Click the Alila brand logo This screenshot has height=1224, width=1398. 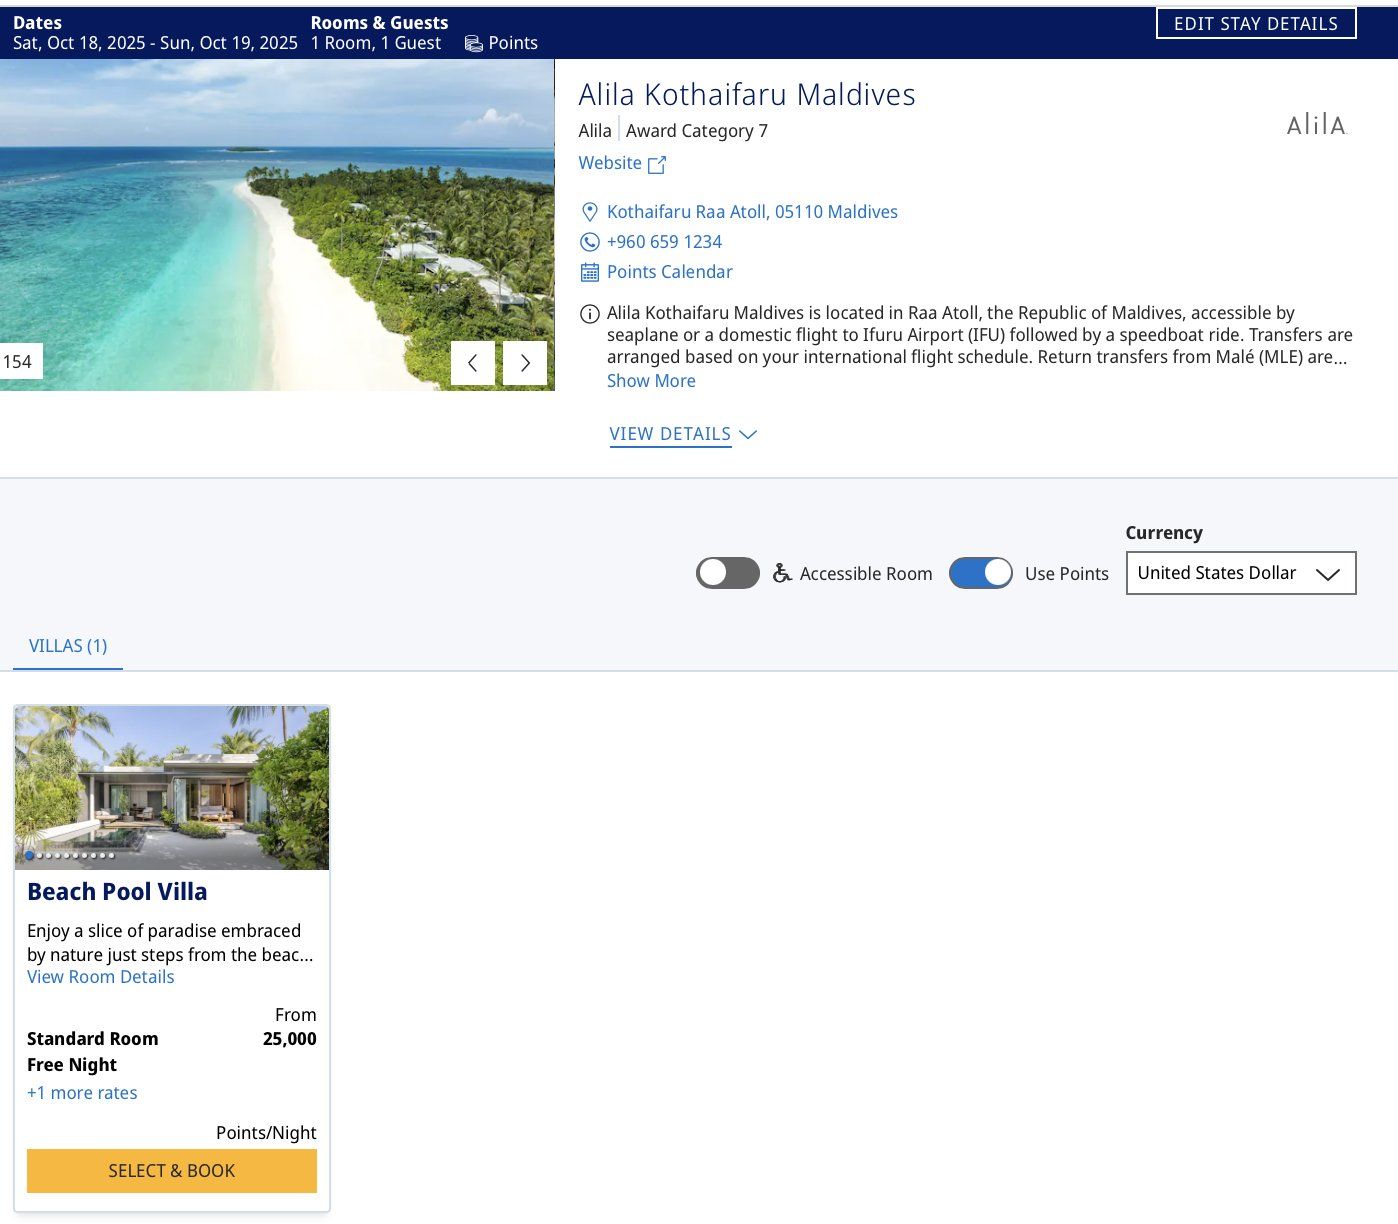pyautogui.click(x=1316, y=125)
